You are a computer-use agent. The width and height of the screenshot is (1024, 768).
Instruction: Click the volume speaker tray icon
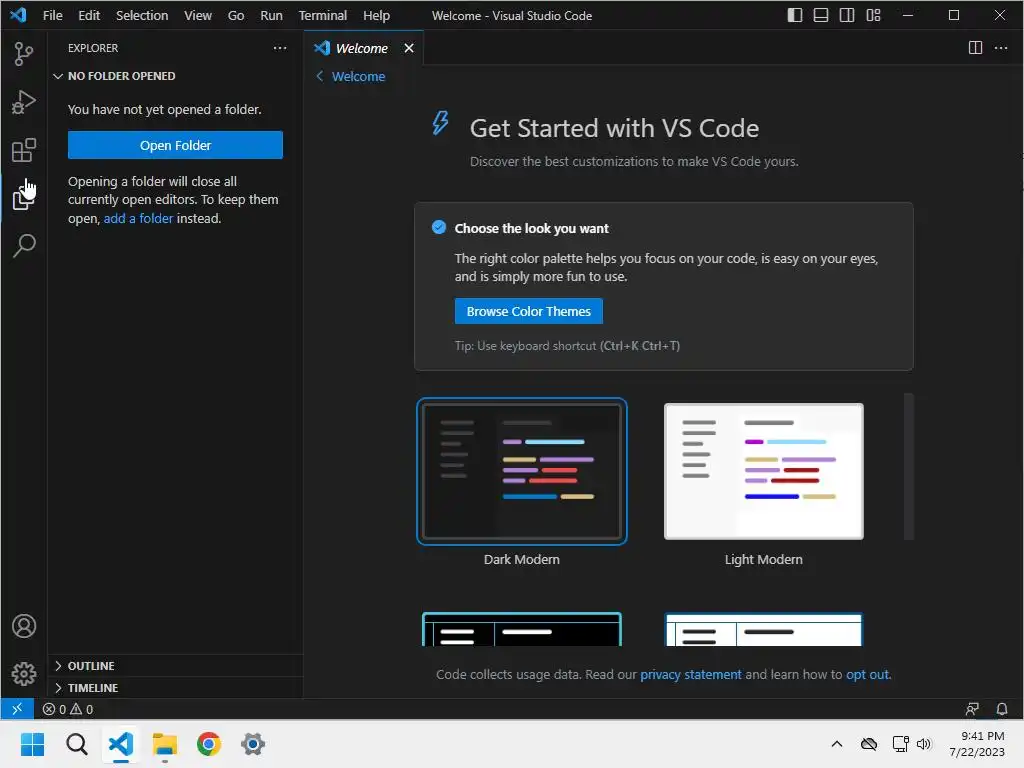[923, 744]
